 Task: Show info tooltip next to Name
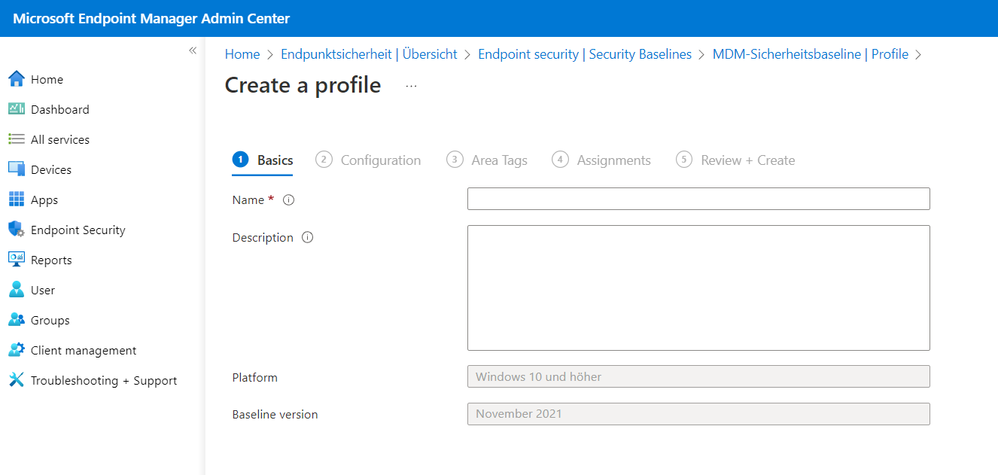[288, 200]
